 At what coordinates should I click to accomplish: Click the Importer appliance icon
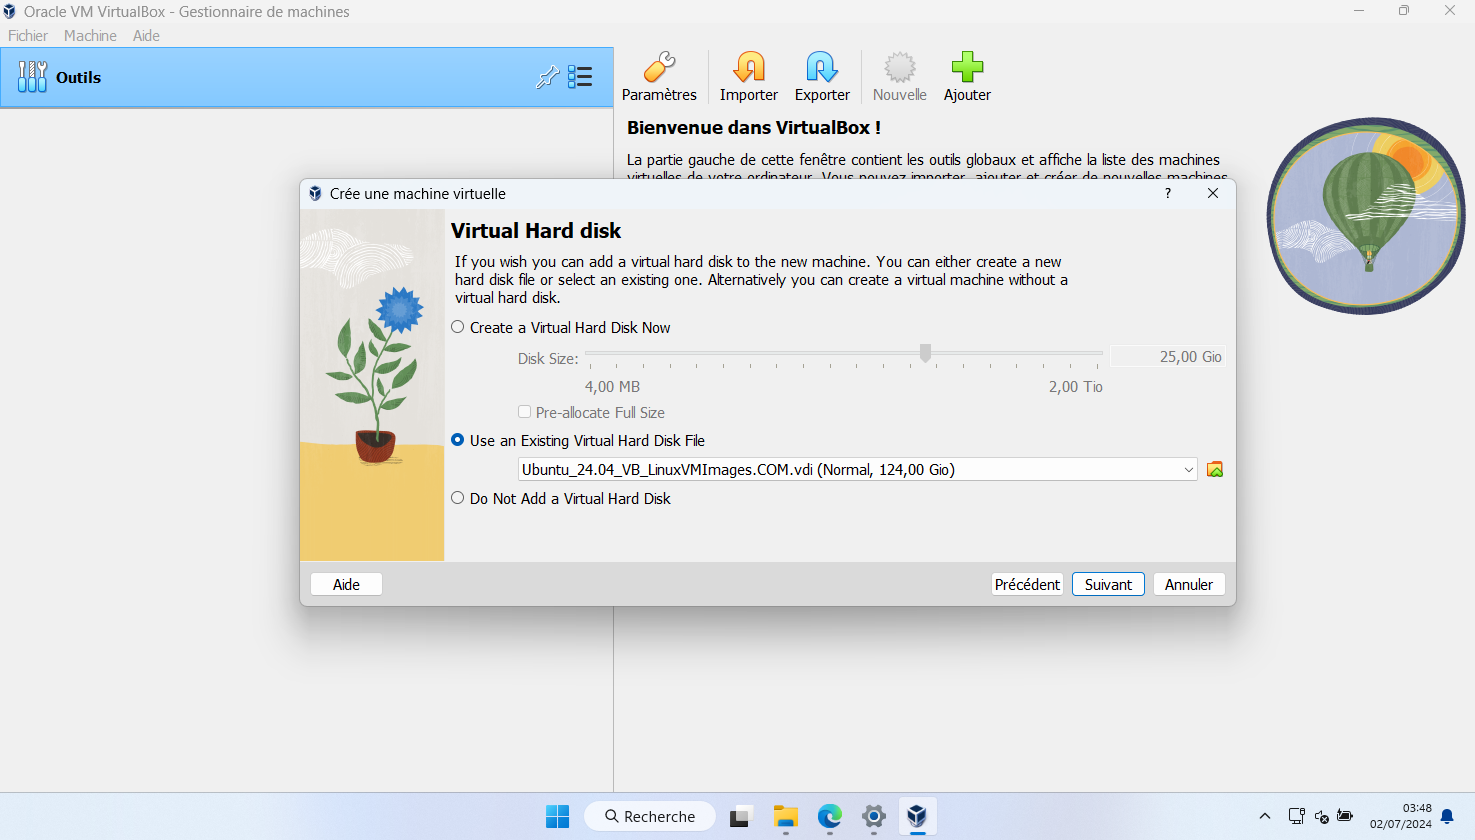click(748, 68)
